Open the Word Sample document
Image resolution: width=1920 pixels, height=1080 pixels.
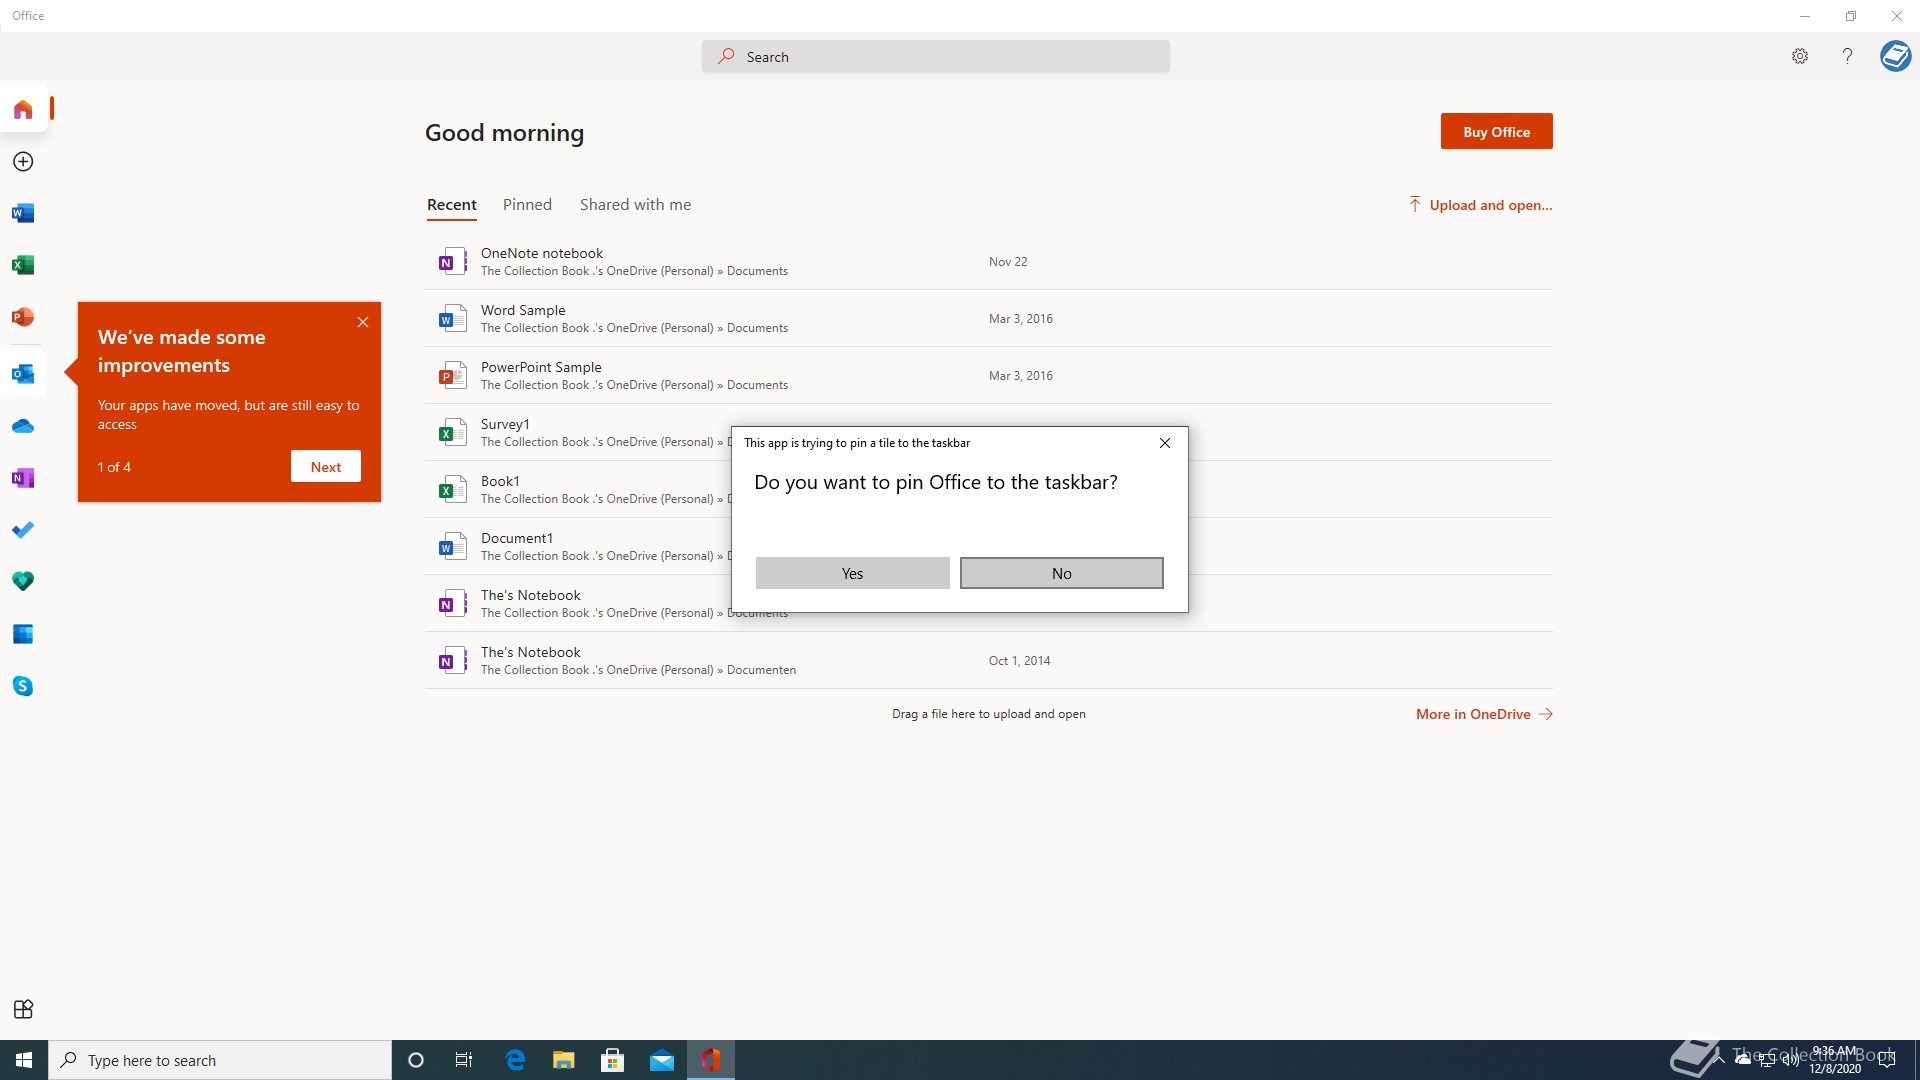point(988,318)
